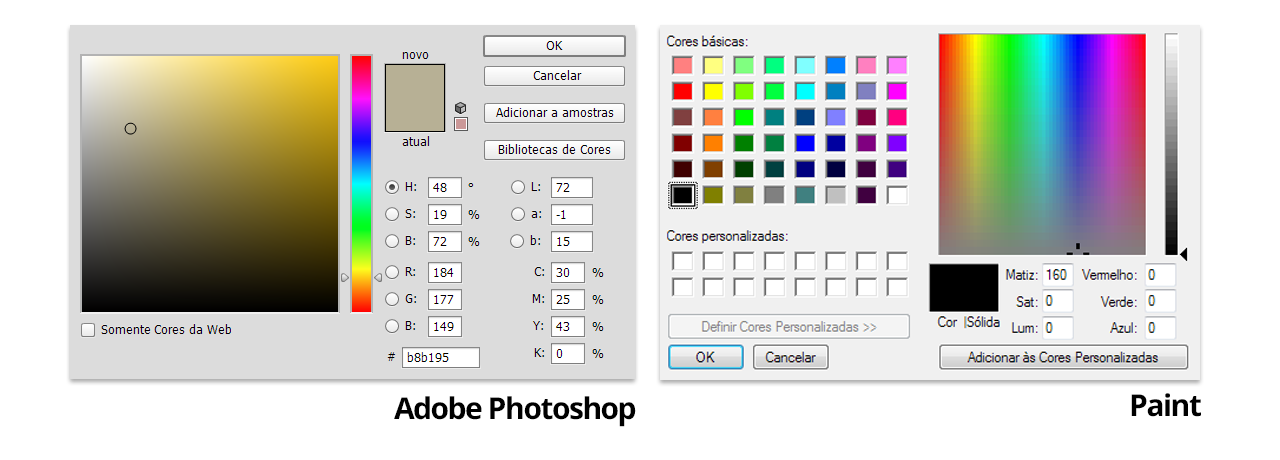The image size is (1280, 460).
Task: Click the black 'Cor|Sólida' preview box
Action: (x=964, y=288)
